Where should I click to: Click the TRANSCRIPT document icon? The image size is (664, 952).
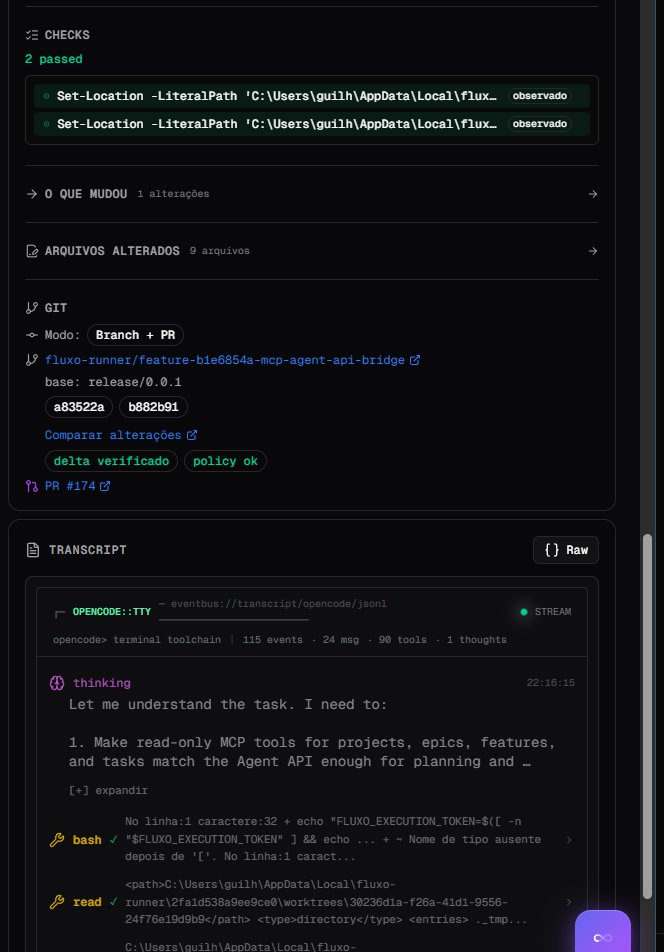[x=33, y=550]
